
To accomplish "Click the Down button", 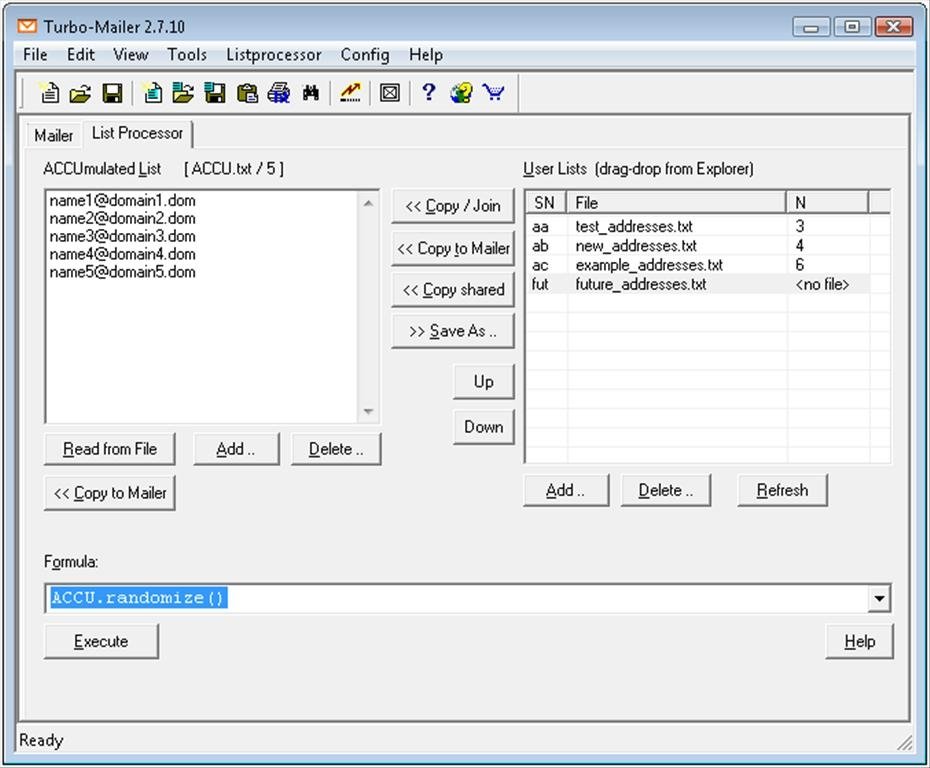I will (x=483, y=426).
